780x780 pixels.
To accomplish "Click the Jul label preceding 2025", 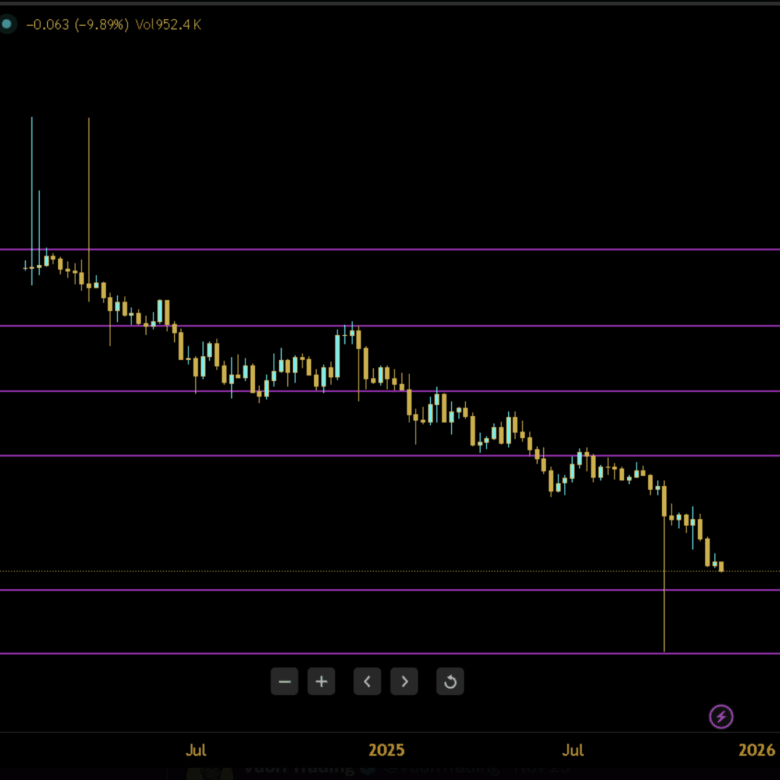I will pyautogui.click(x=196, y=750).
